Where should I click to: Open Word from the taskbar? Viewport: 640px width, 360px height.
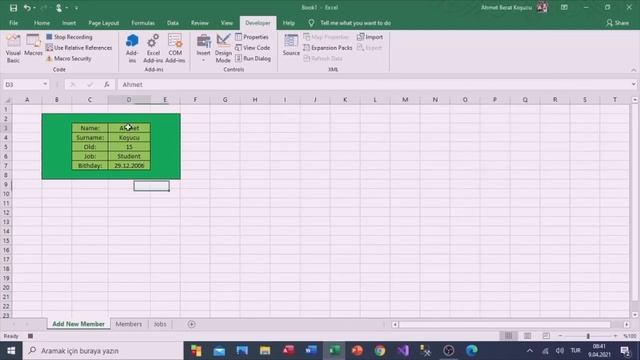[311, 351]
